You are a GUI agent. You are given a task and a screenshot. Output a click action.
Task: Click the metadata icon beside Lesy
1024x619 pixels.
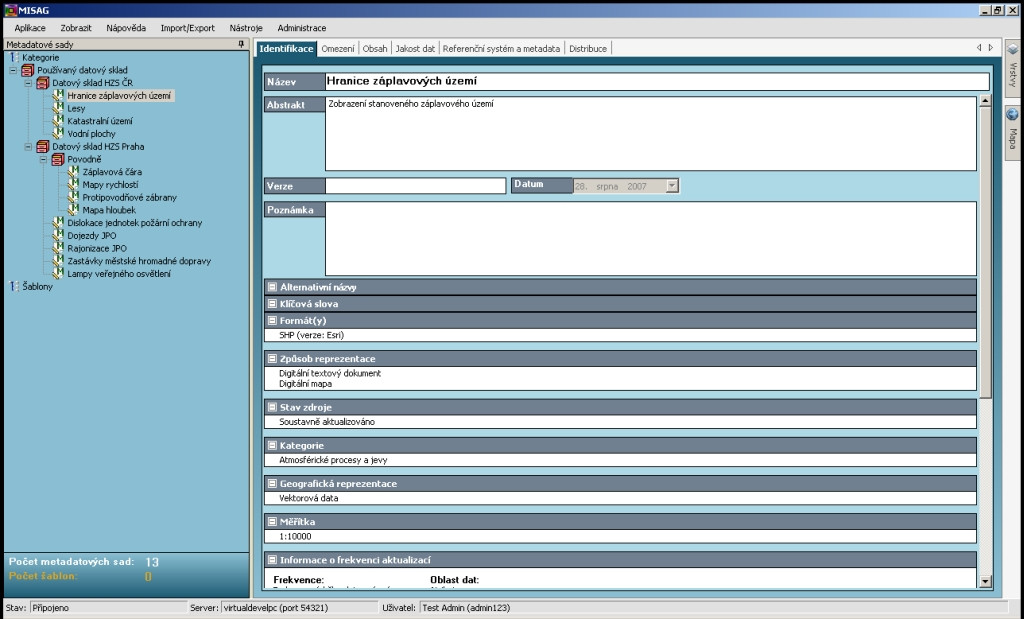[58, 108]
